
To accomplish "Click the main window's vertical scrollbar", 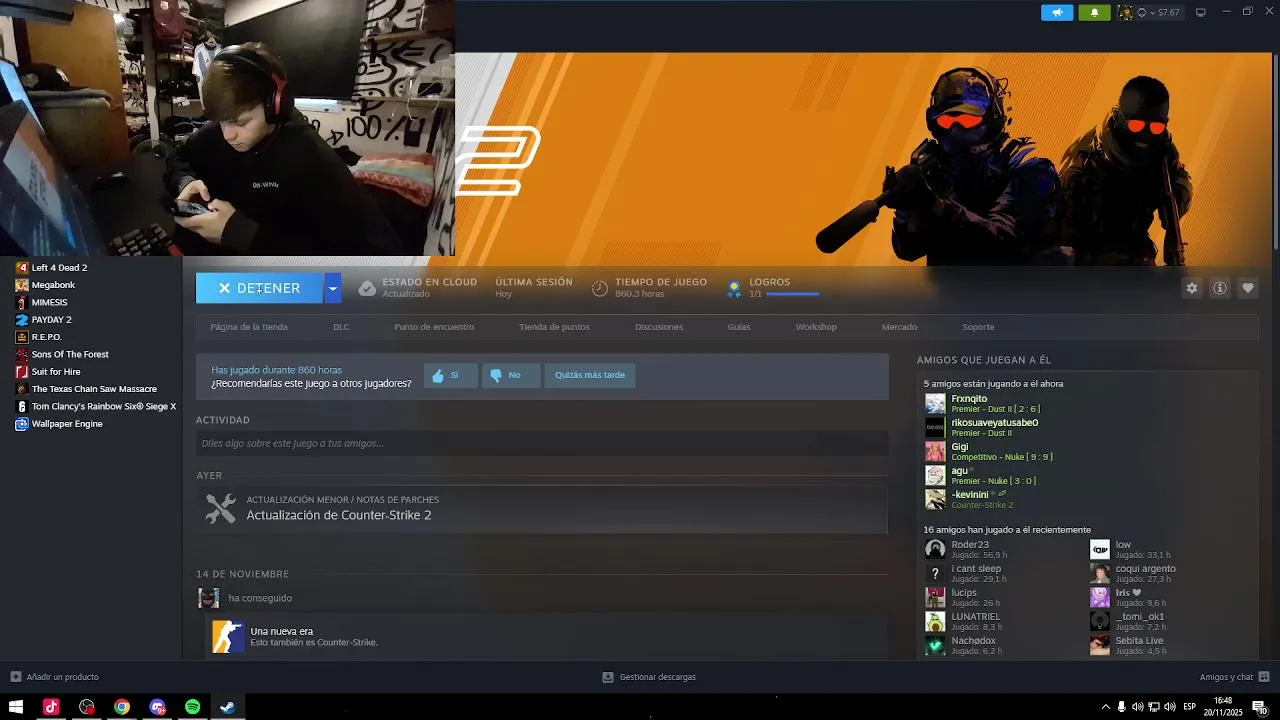I will click(1275, 150).
